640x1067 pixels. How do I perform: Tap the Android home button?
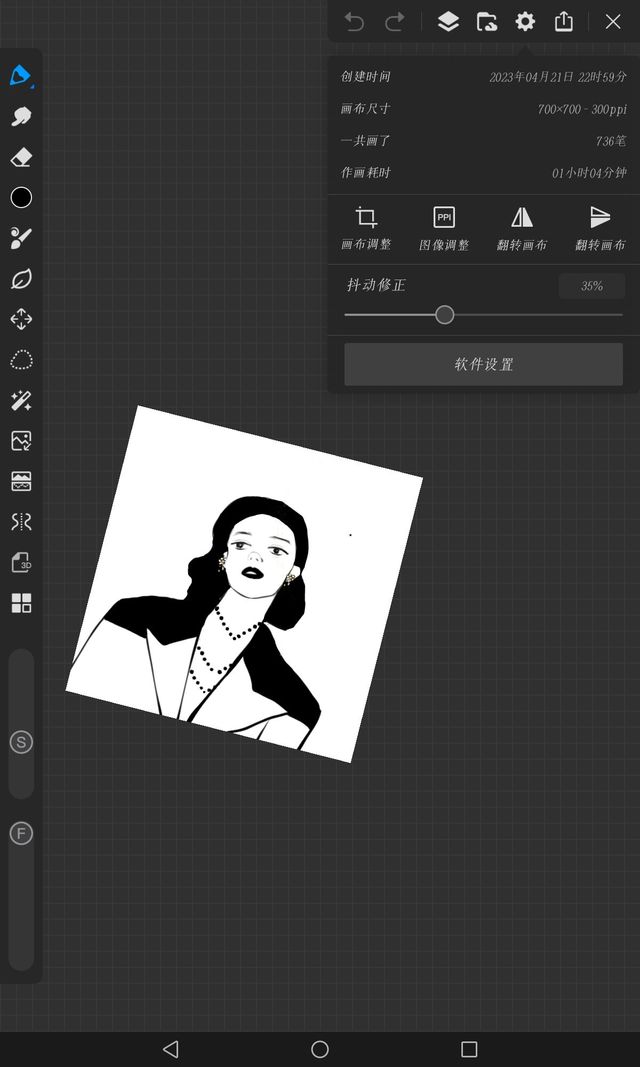320,1049
